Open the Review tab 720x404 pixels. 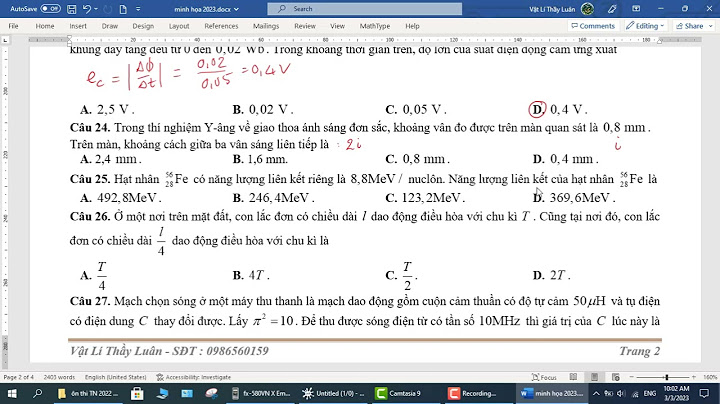(x=305, y=26)
